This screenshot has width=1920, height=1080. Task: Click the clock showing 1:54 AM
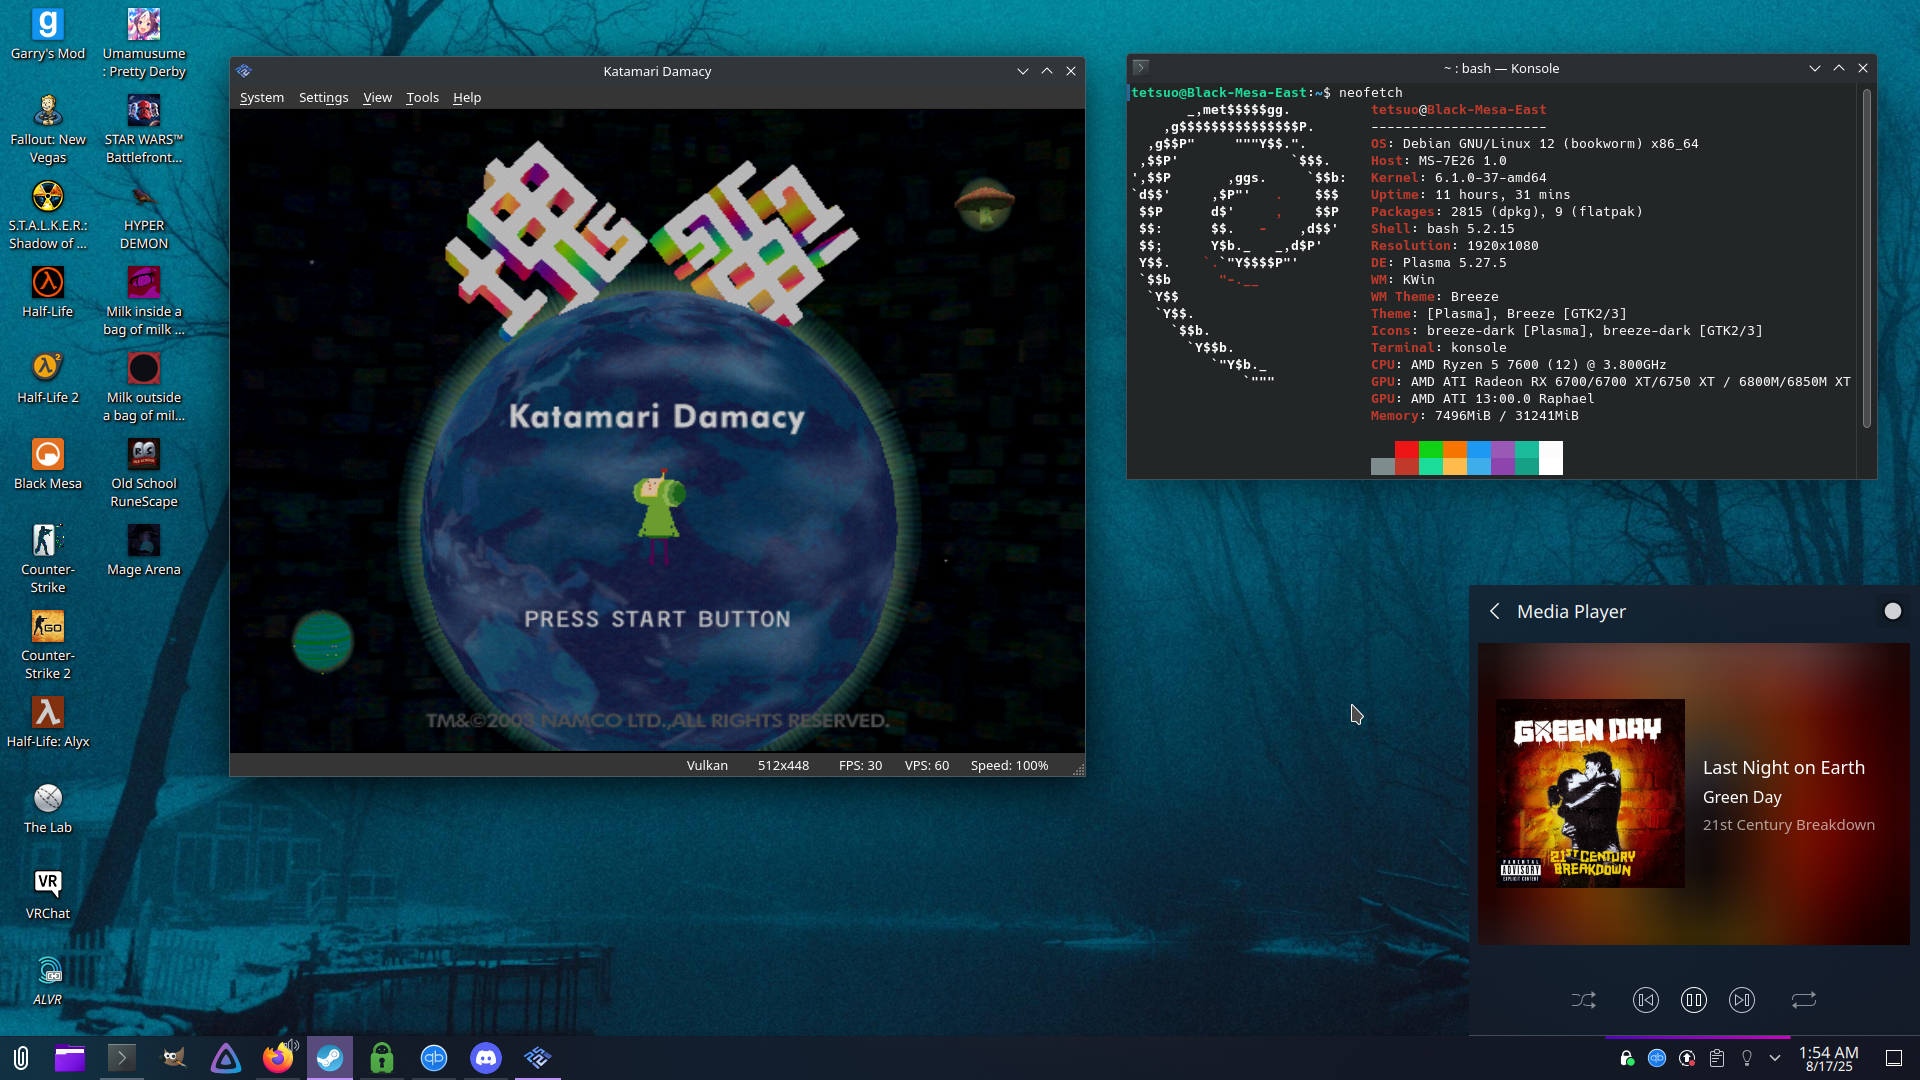click(x=1828, y=1058)
